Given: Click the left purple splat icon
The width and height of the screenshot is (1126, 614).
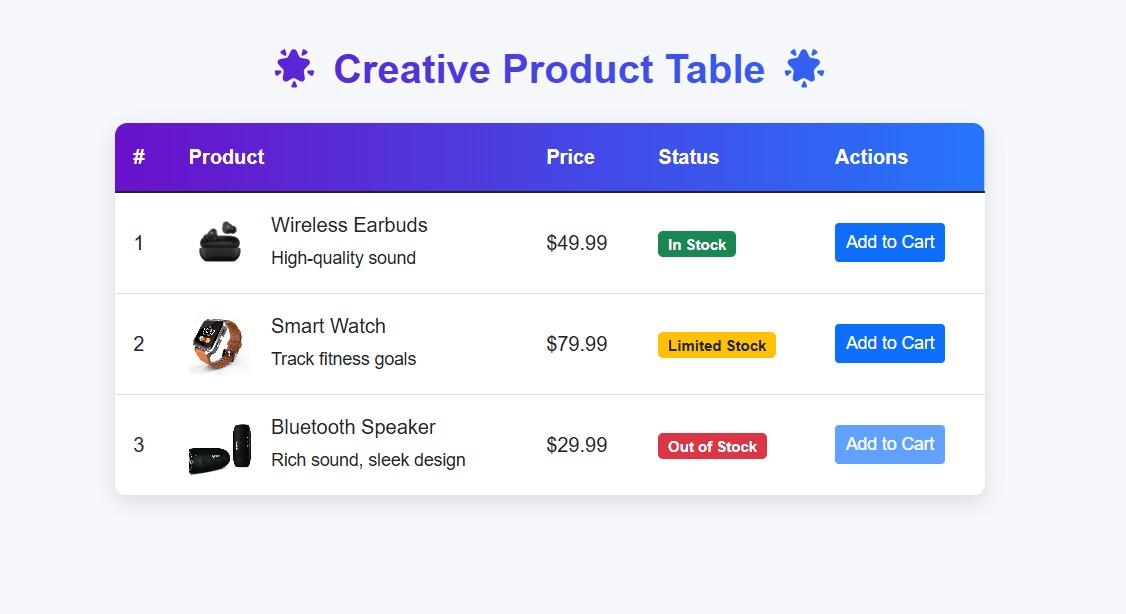Looking at the screenshot, I should click(293, 68).
